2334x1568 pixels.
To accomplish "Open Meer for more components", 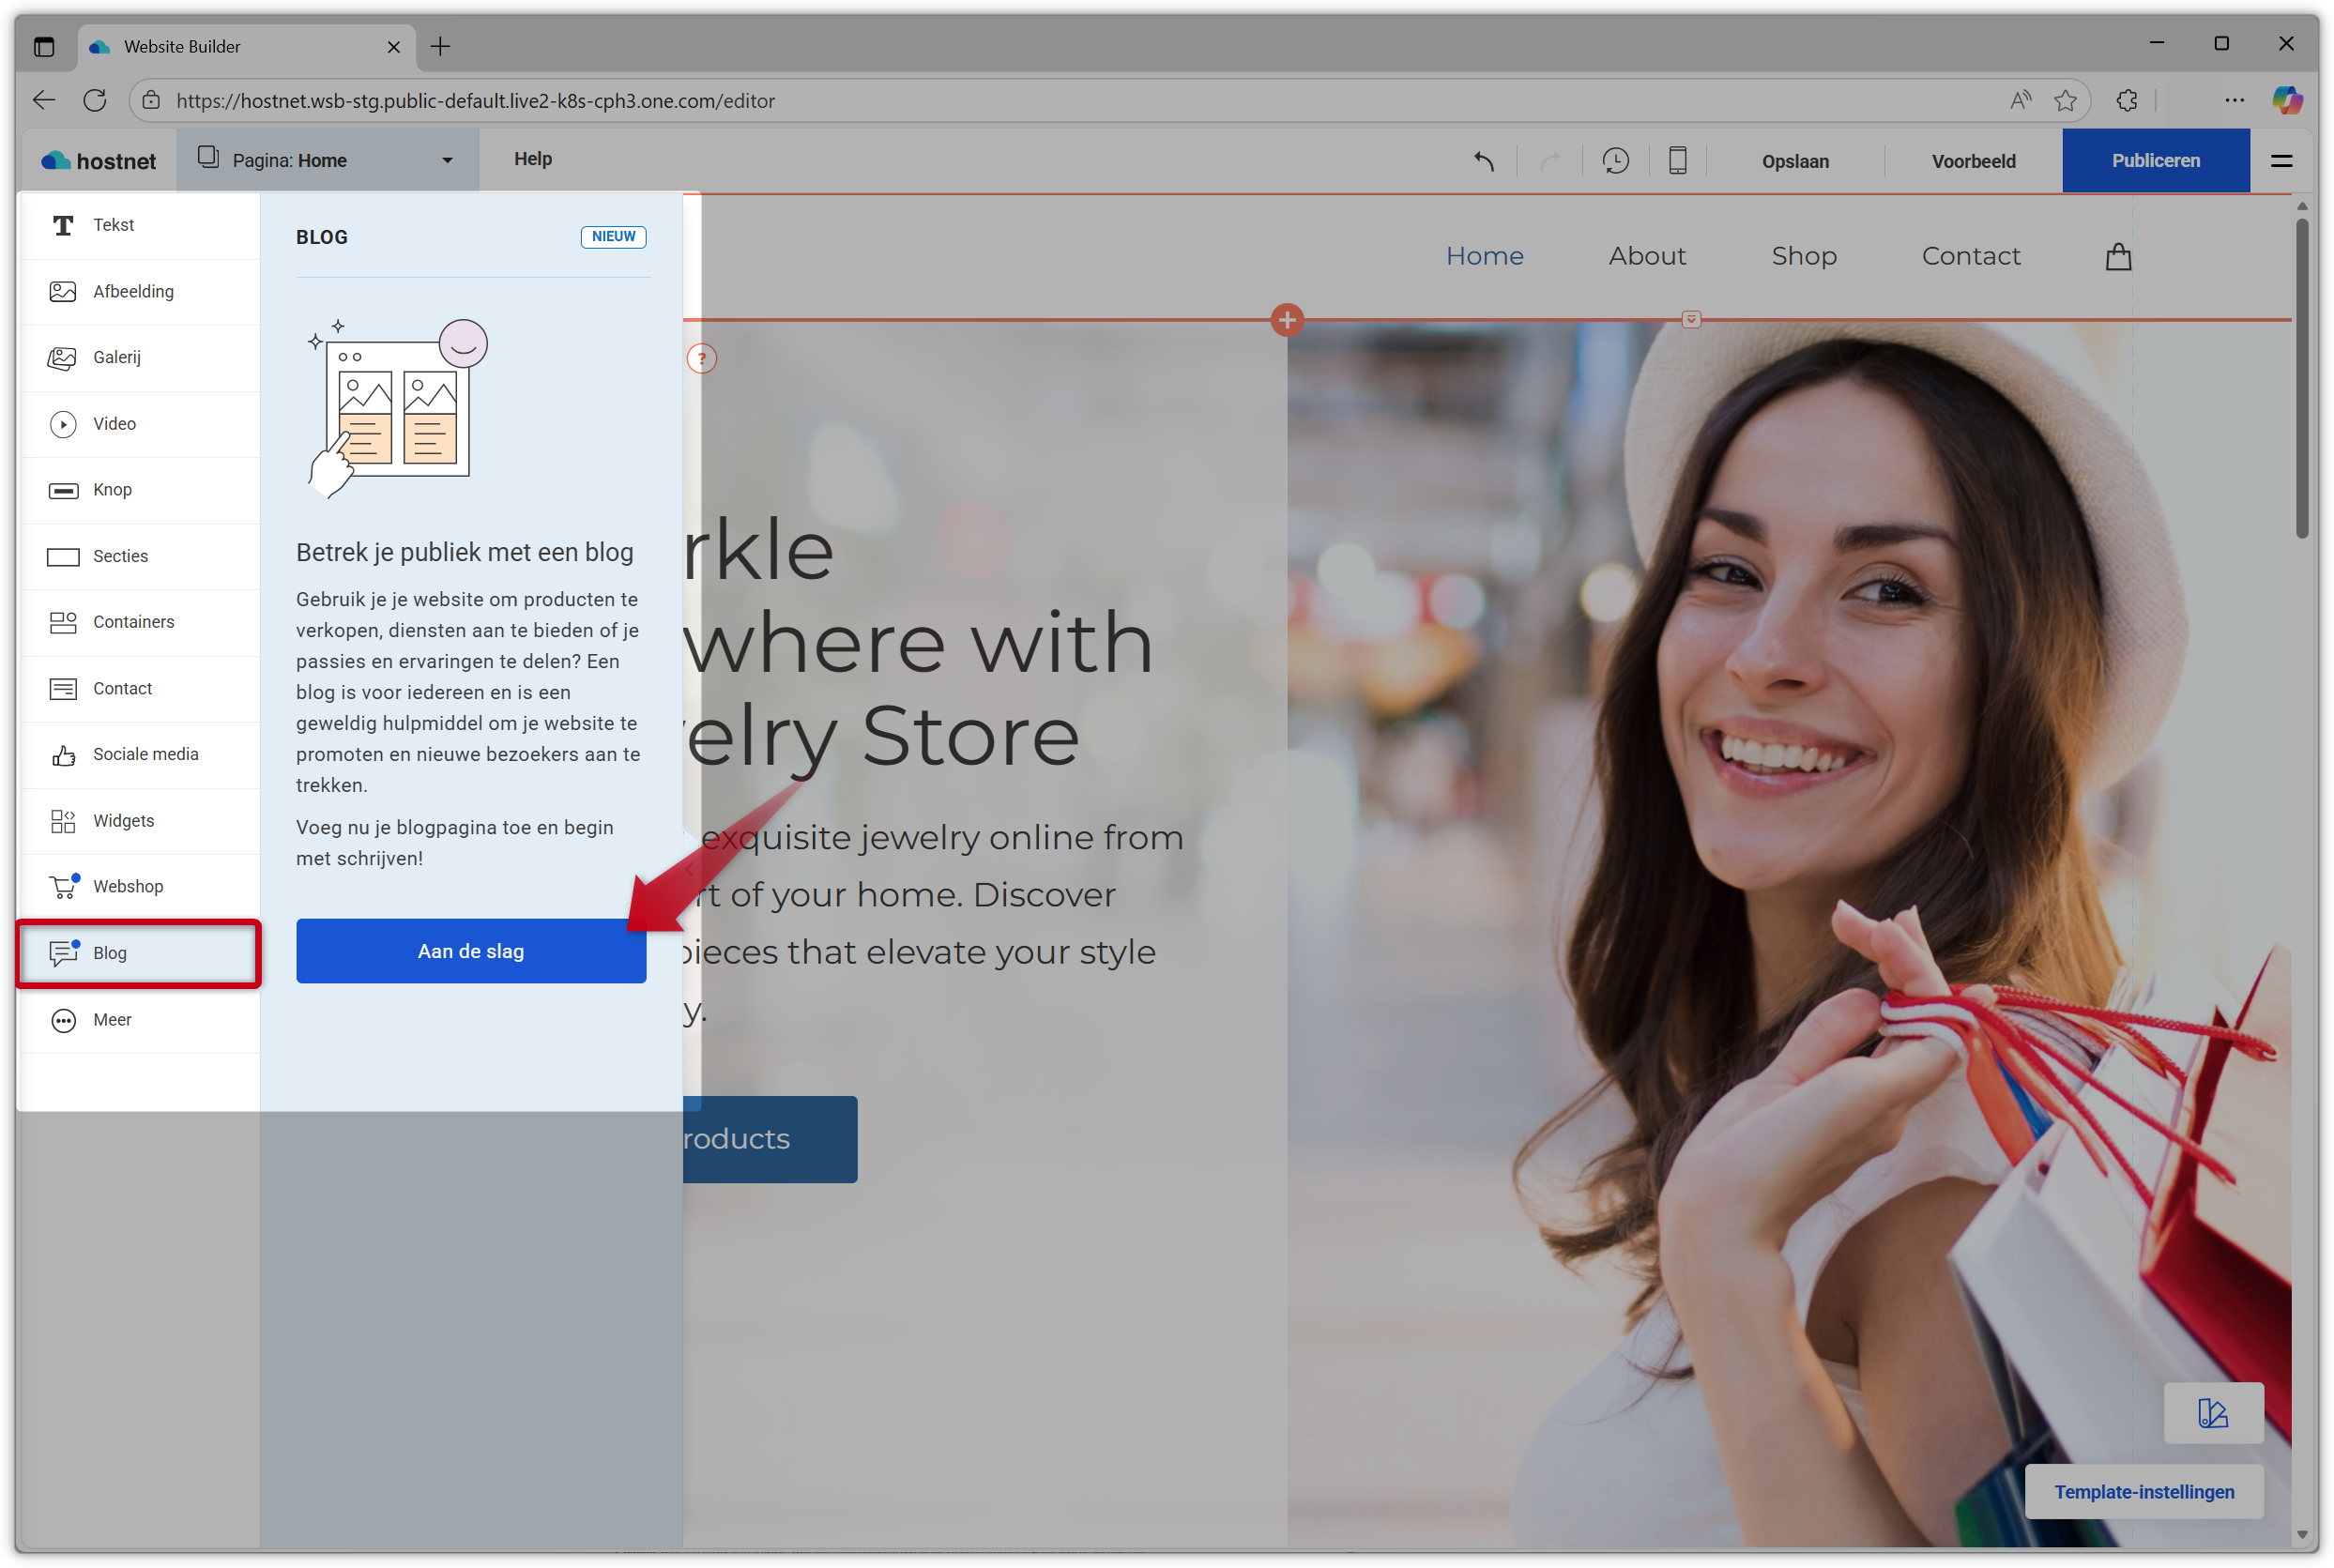I will (112, 1020).
